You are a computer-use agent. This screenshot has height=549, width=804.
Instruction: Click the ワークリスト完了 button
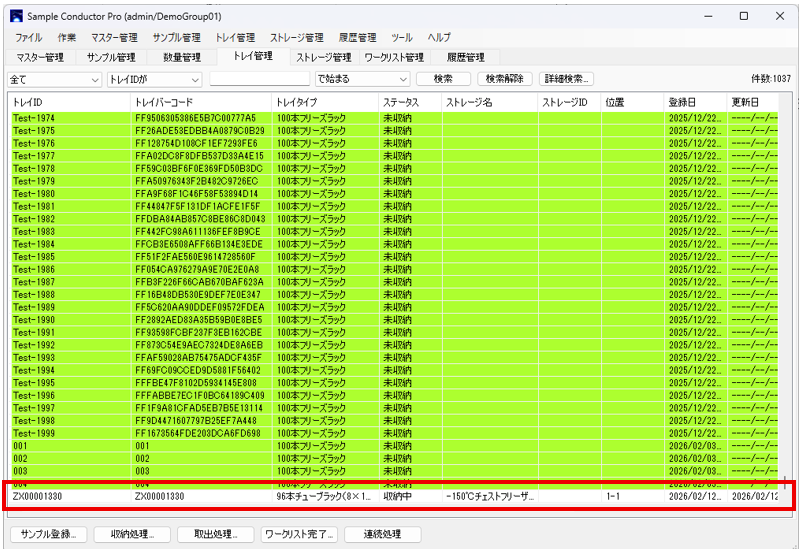pyautogui.click(x=299, y=534)
